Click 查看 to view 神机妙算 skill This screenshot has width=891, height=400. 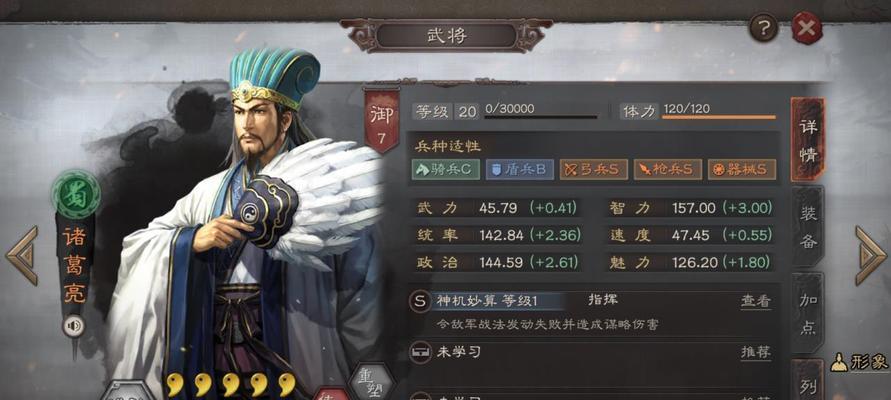point(756,301)
